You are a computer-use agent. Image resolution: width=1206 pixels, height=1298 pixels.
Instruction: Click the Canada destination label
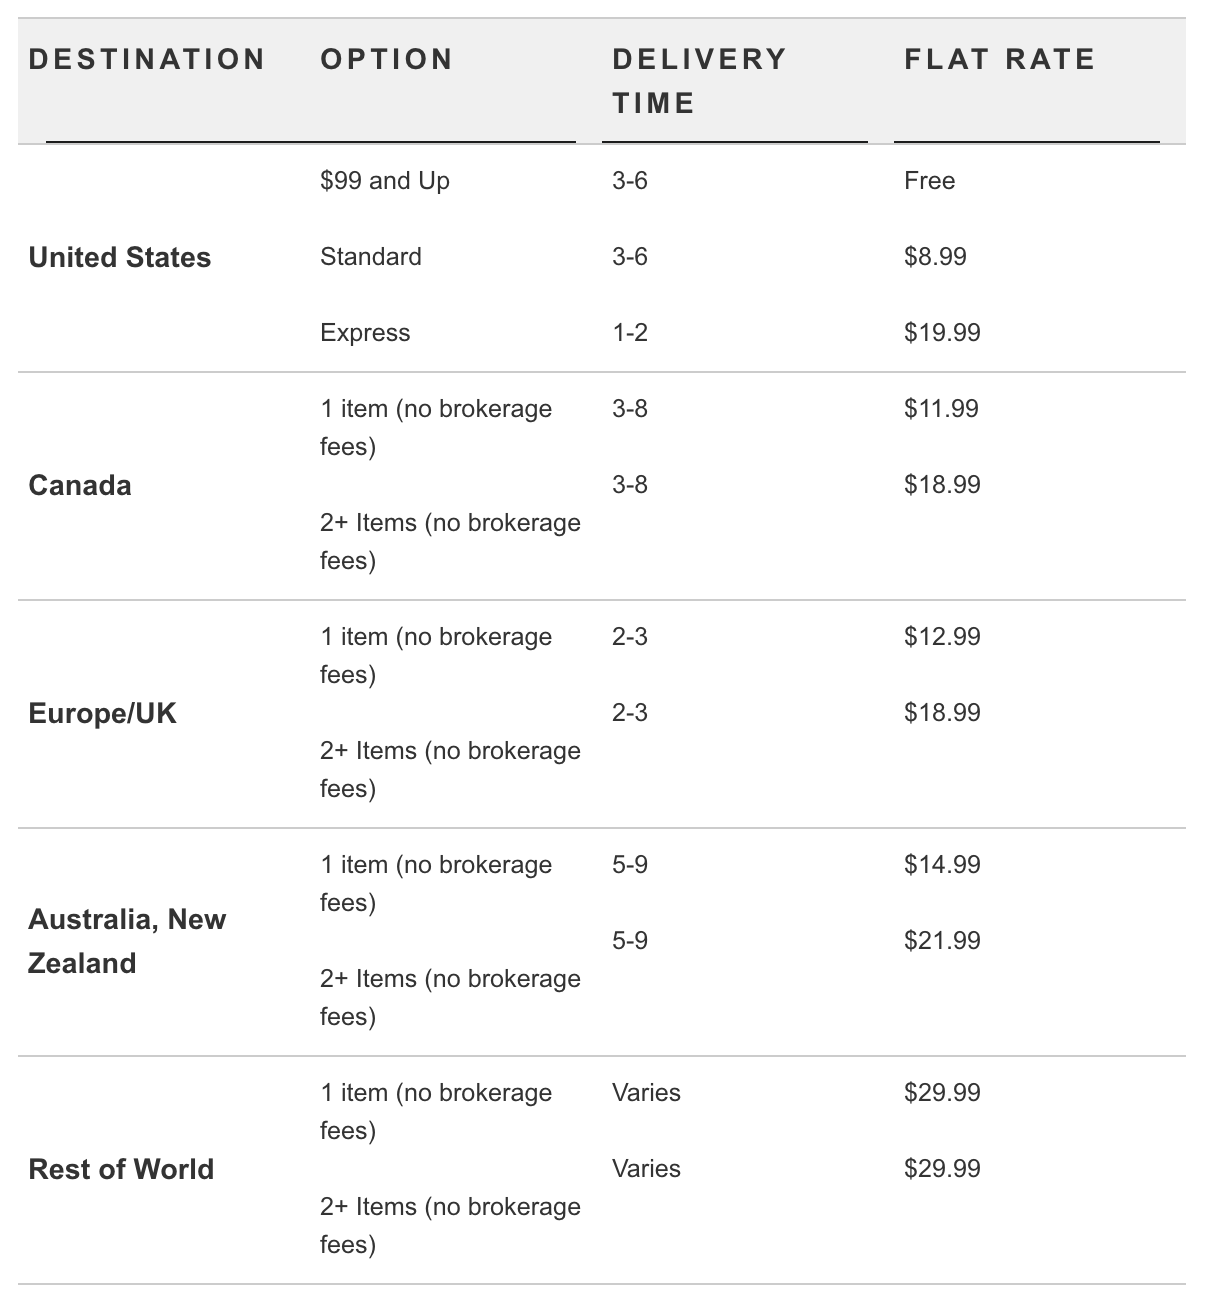pos(80,486)
